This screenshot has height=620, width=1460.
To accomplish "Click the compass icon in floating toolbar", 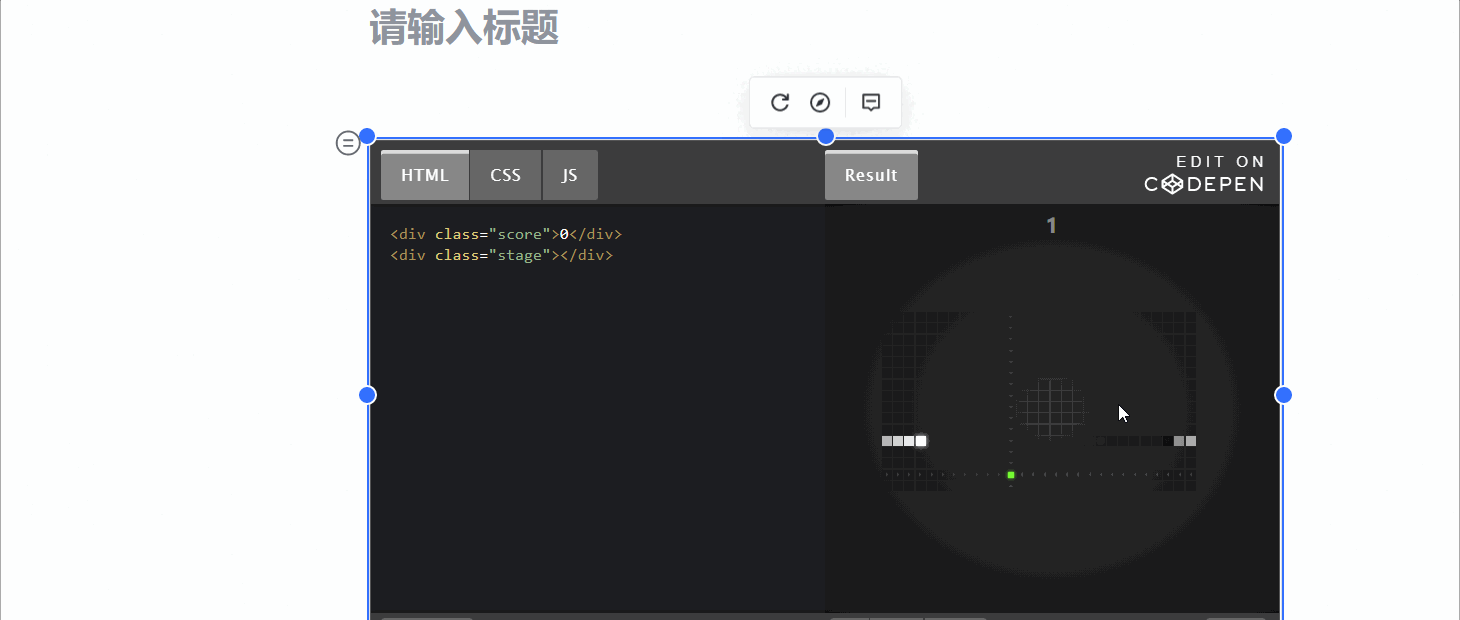I will [x=820, y=102].
